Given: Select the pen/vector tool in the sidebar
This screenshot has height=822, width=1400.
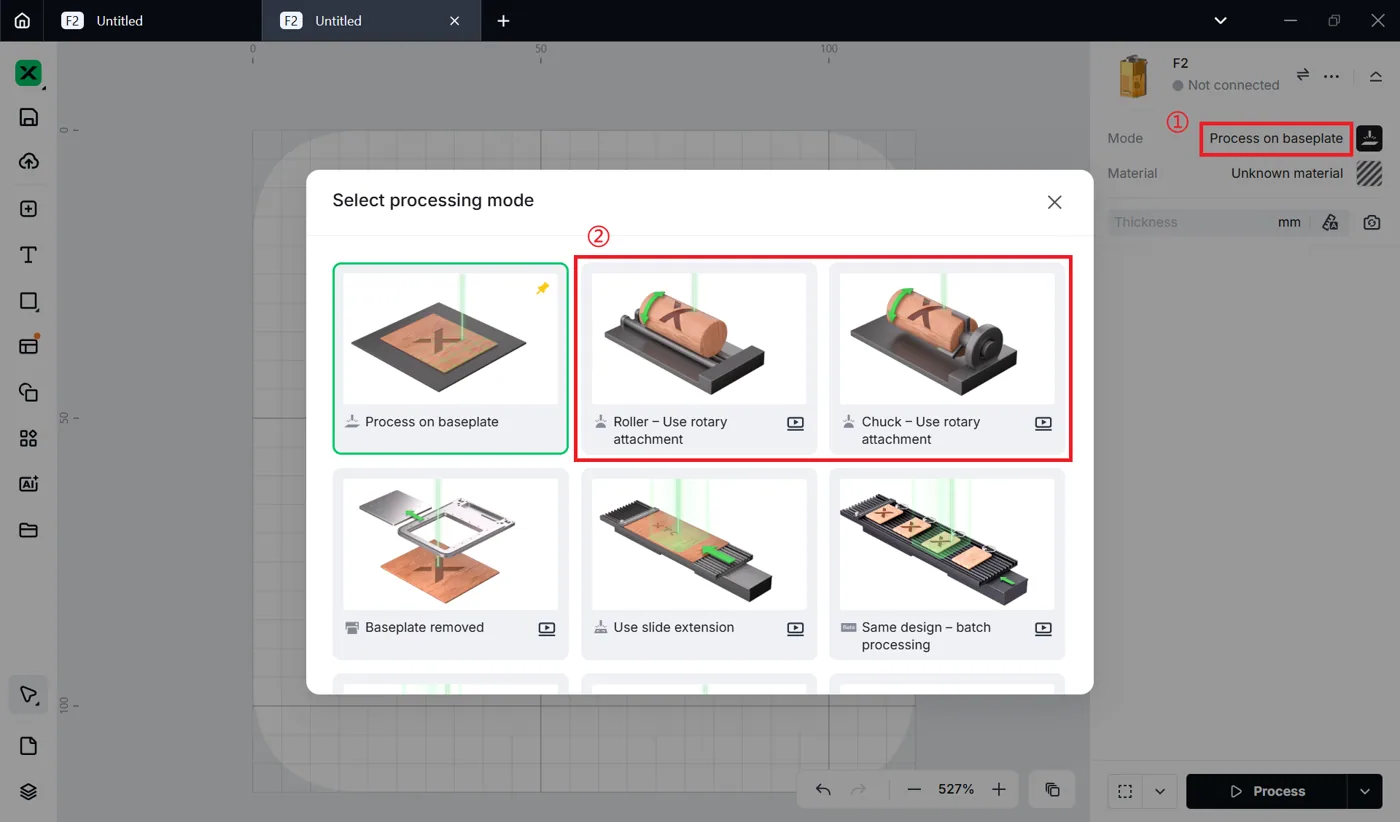Looking at the screenshot, I should coord(28,695).
